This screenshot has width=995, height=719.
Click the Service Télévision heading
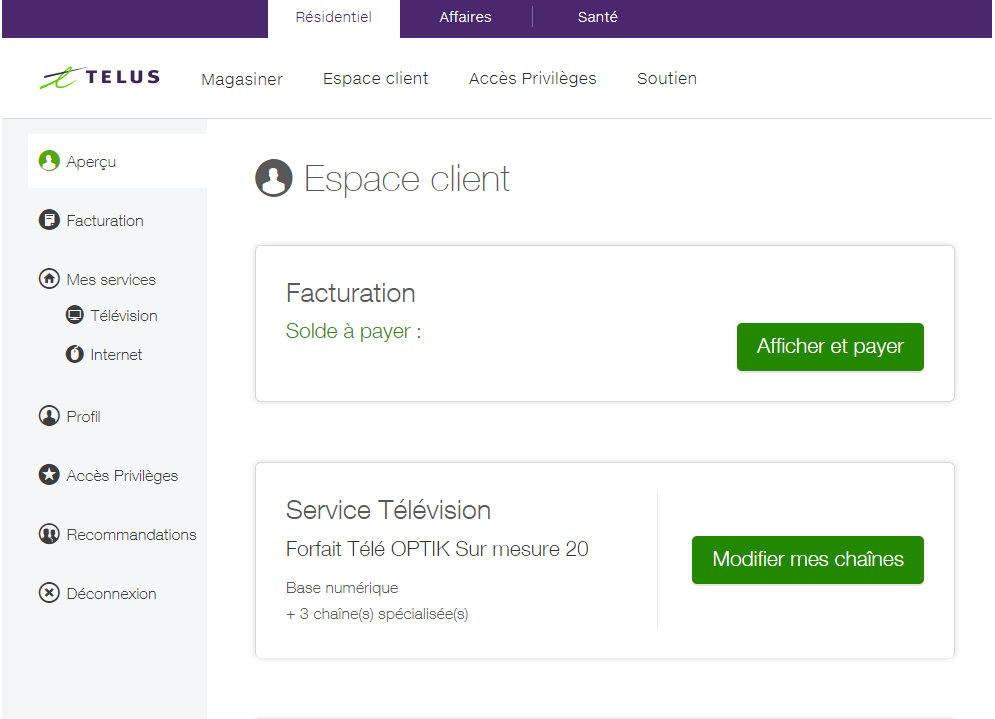coord(388,510)
